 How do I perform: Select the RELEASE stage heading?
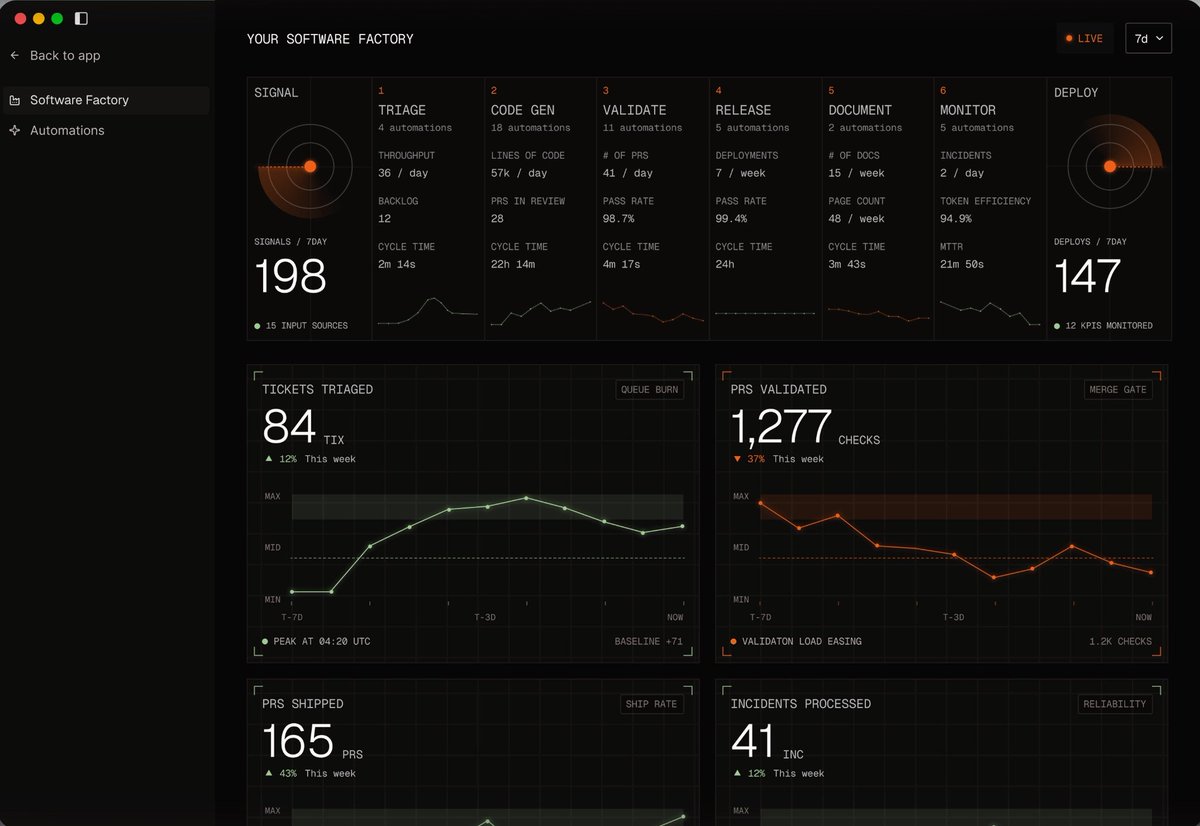tap(743, 110)
